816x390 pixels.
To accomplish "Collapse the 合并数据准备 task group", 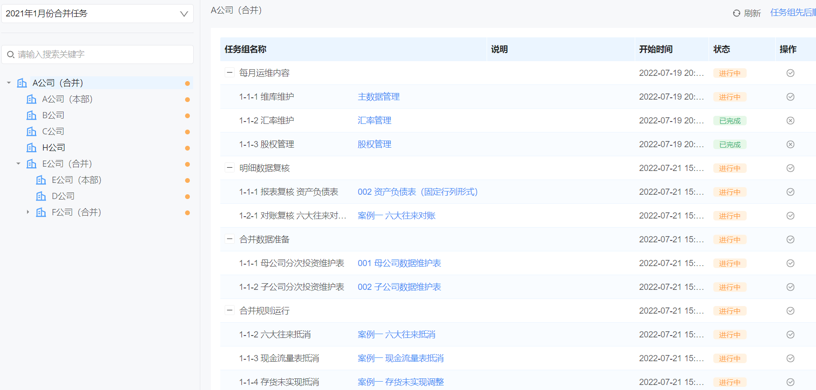I will pos(229,240).
